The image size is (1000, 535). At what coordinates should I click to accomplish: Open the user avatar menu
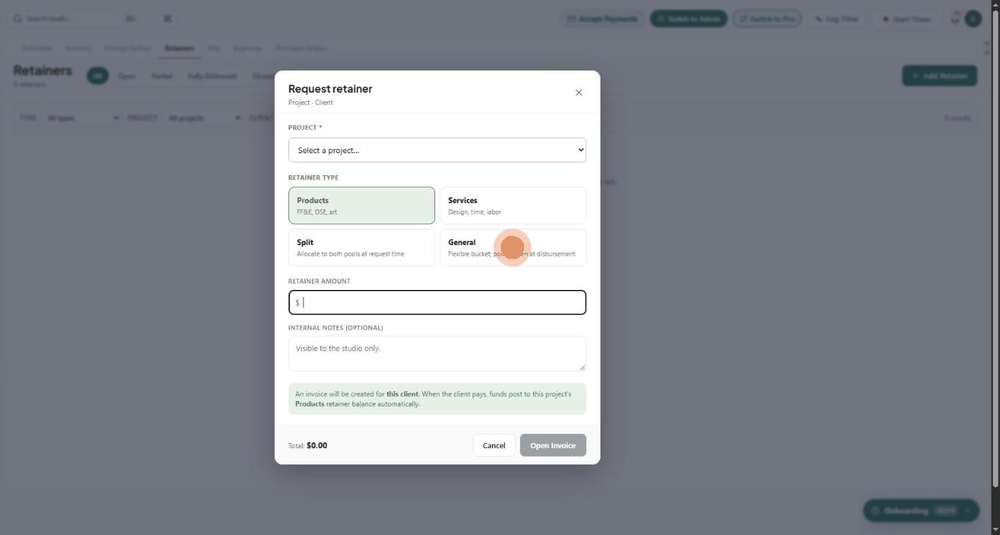(973, 19)
